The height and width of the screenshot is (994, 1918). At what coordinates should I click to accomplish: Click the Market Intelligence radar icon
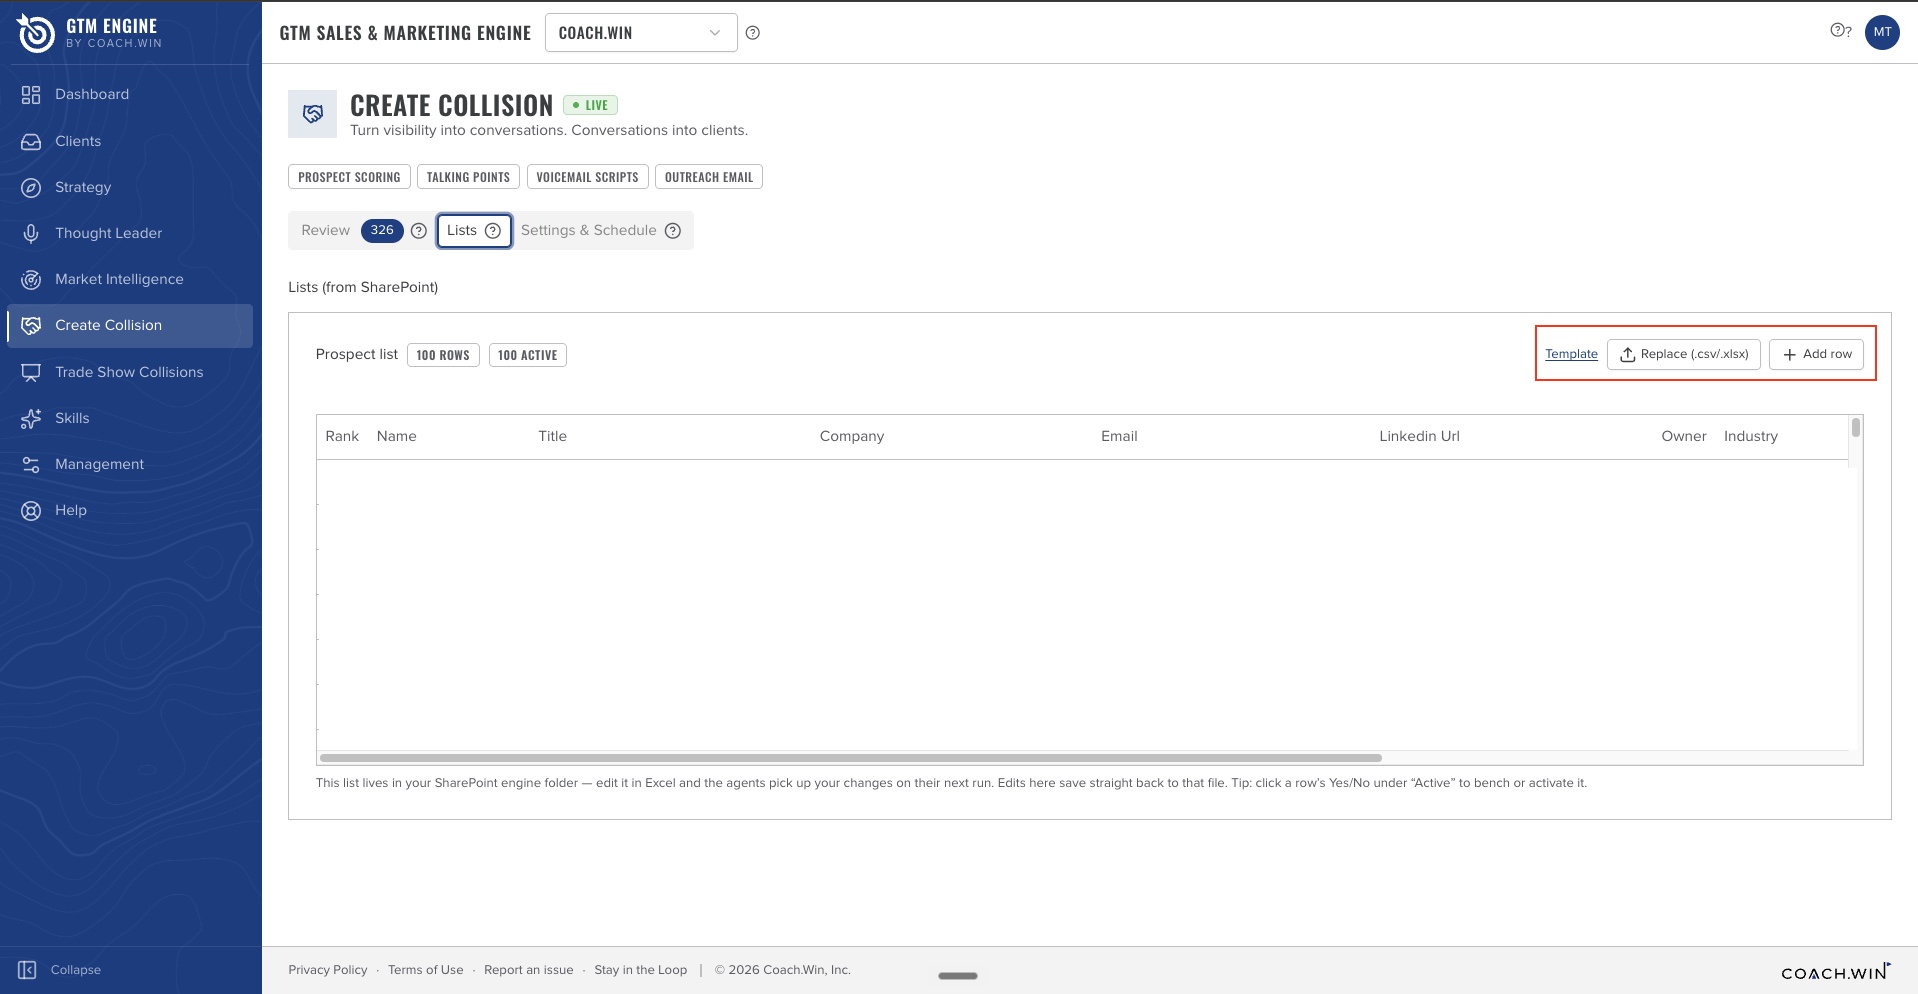(31, 280)
